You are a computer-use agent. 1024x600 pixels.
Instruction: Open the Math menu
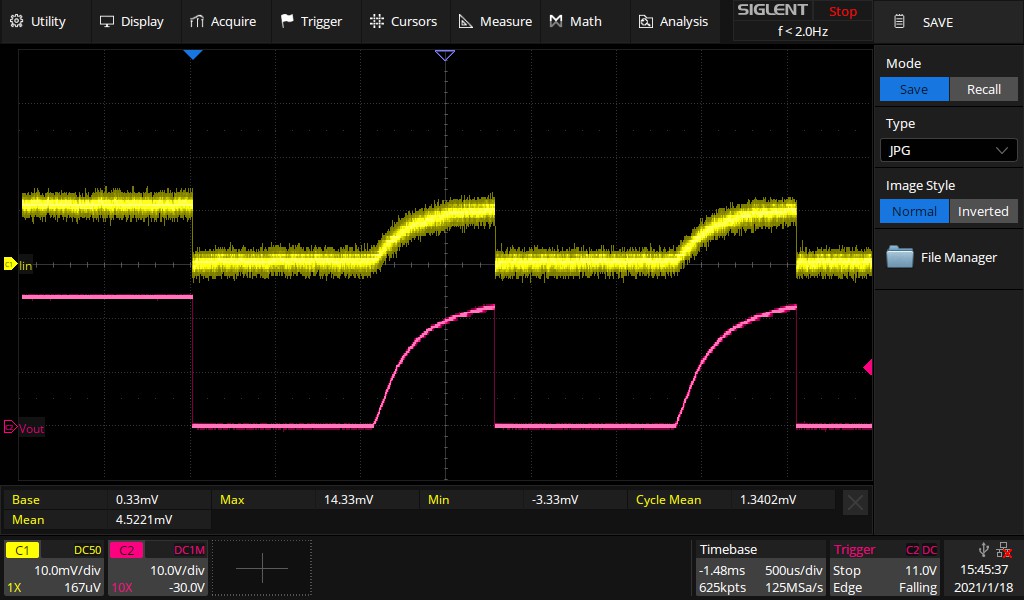pyautogui.click(x=575, y=22)
